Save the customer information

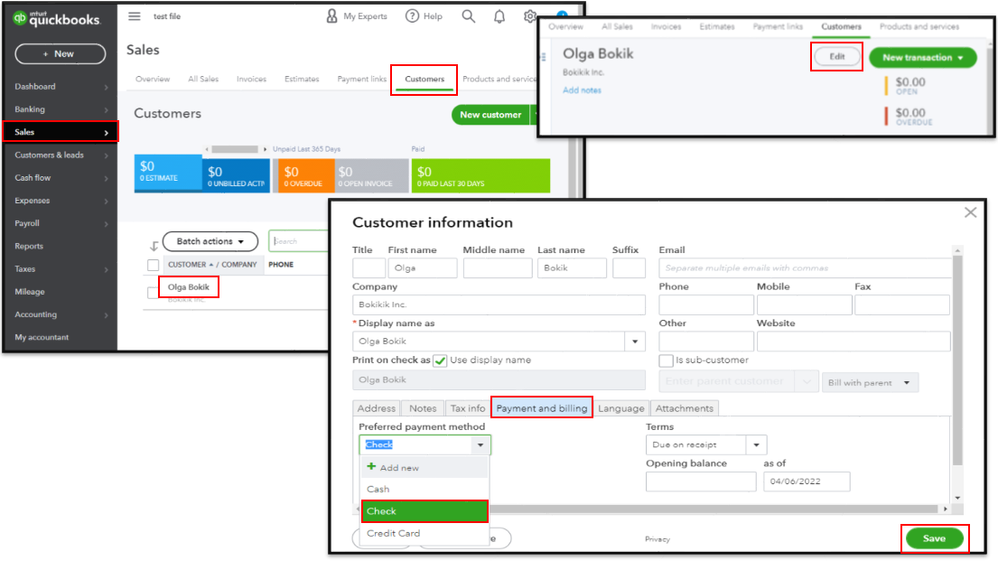coord(934,538)
